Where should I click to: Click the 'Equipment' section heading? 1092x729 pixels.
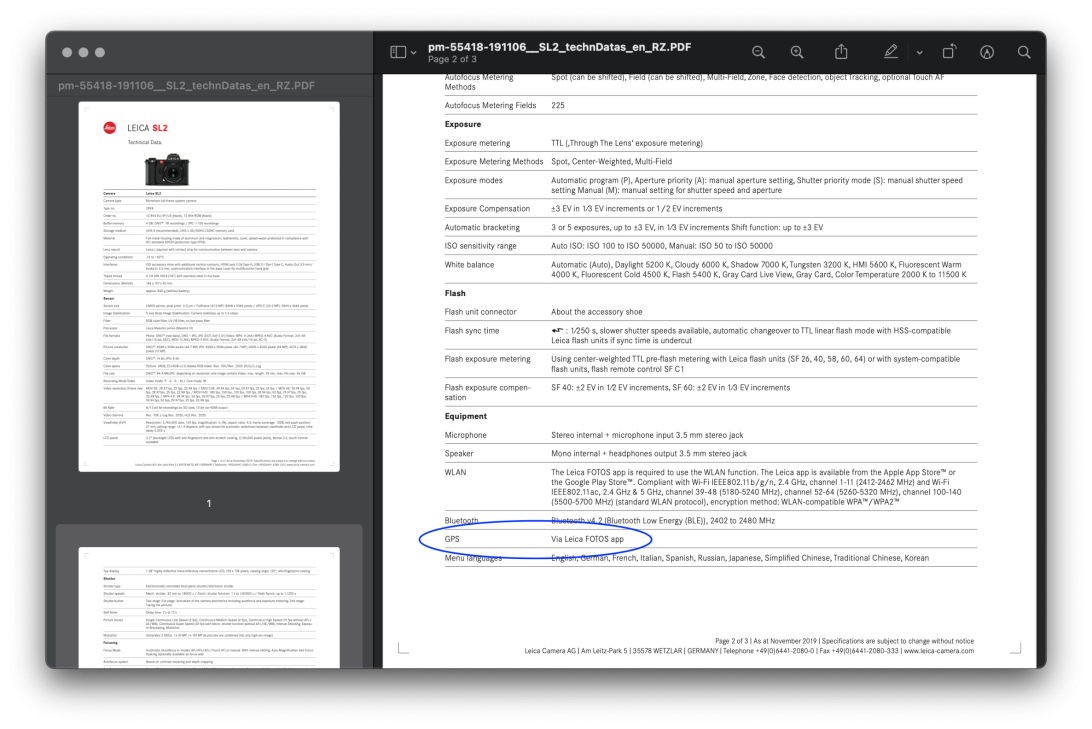(466, 416)
